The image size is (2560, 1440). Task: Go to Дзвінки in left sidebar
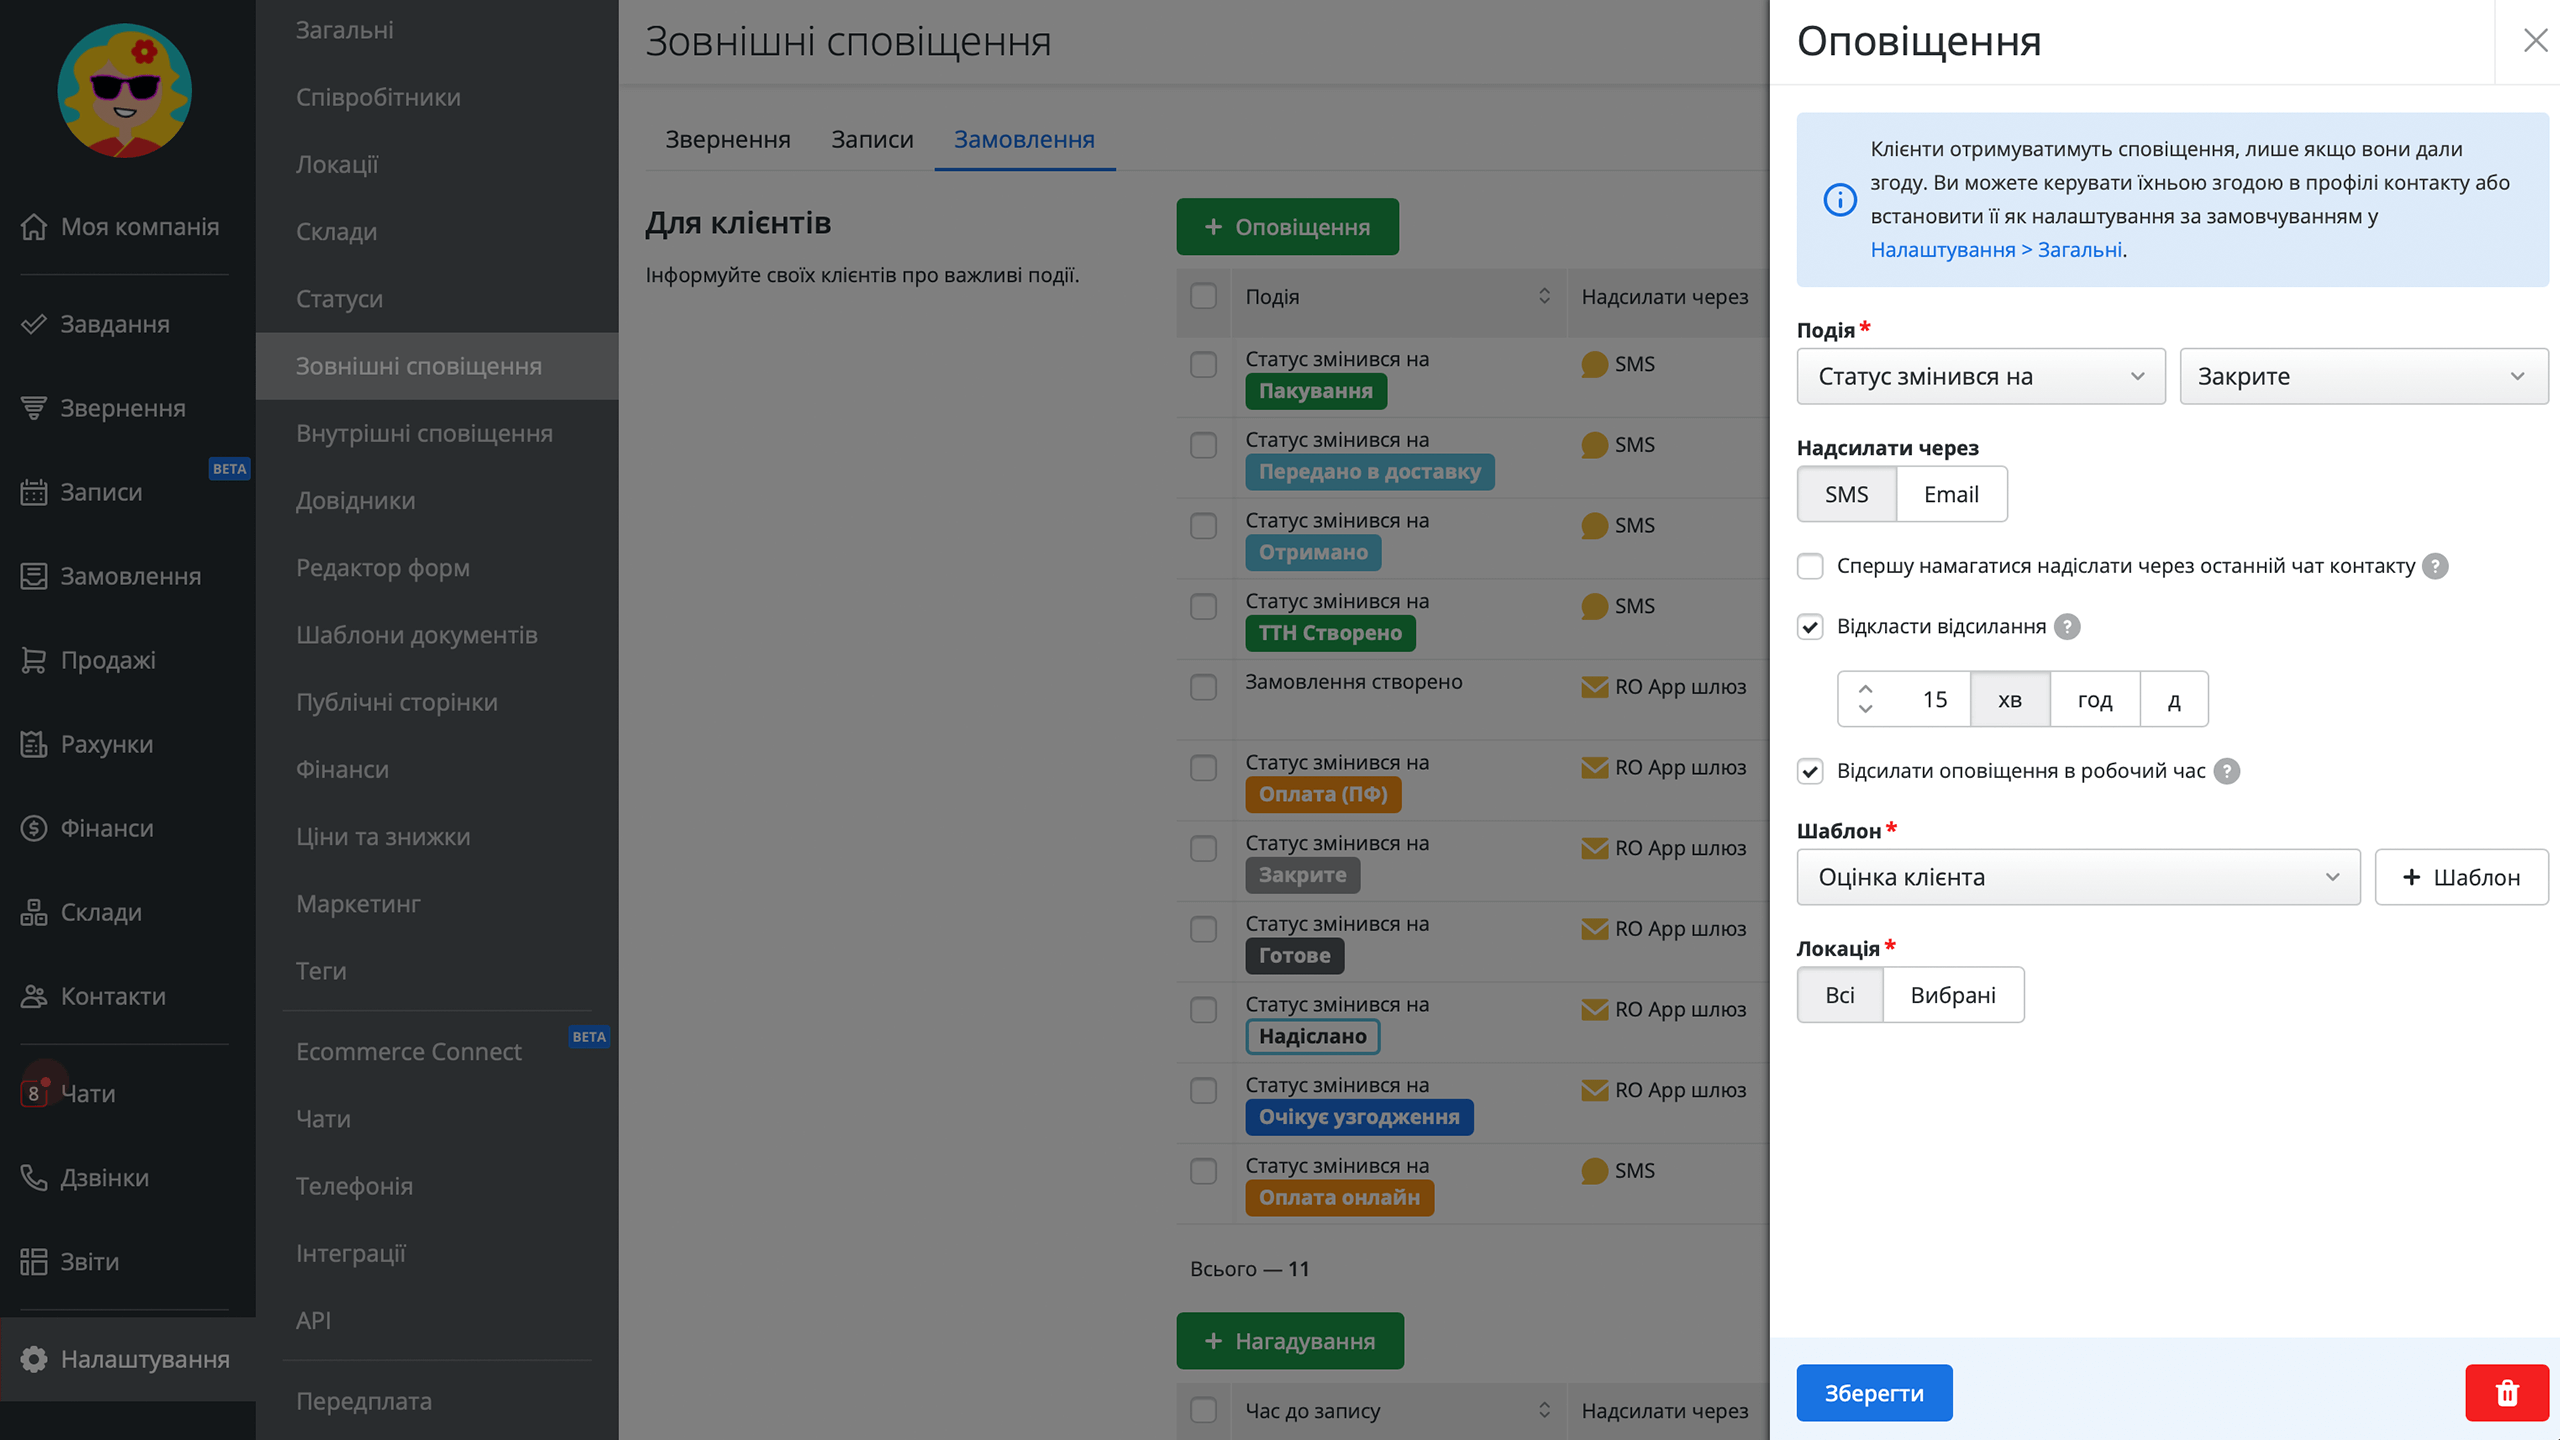coord(104,1177)
